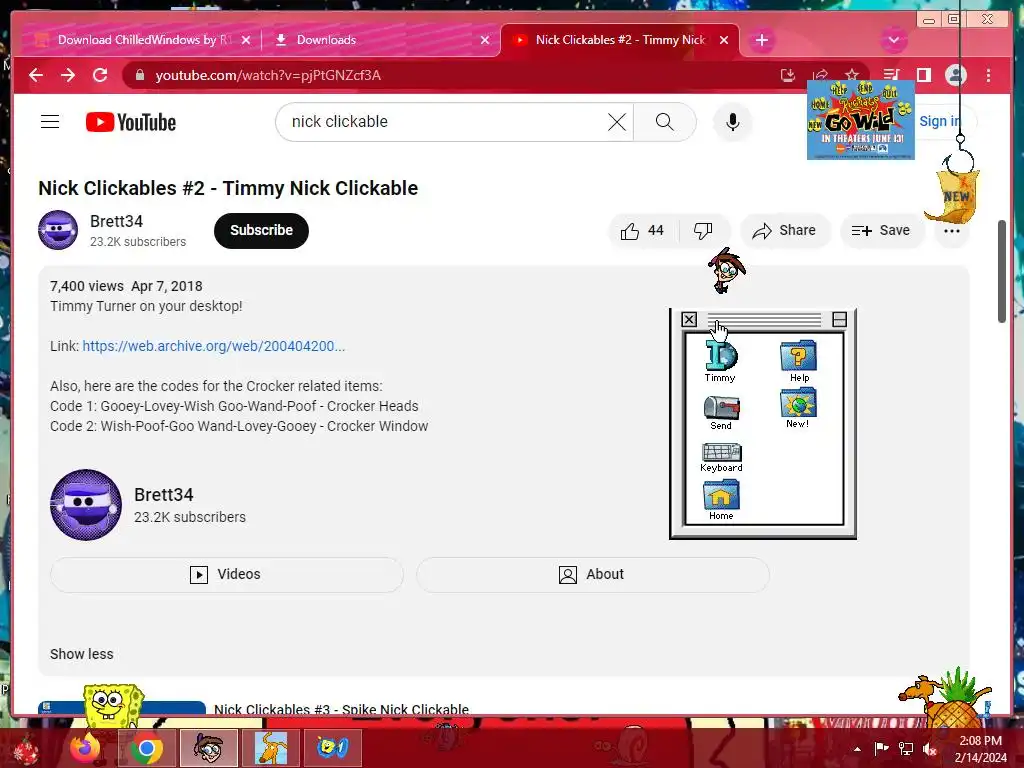Start voice search with microphone

(733, 122)
